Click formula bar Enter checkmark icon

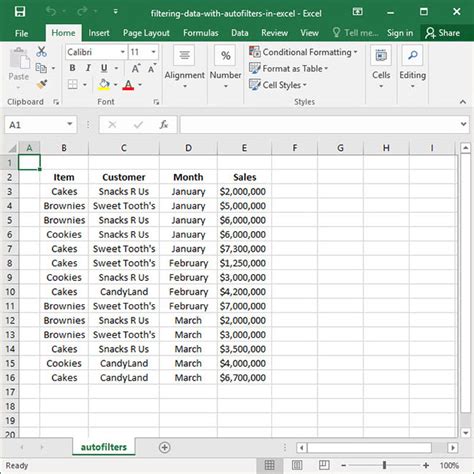pos(138,125)
